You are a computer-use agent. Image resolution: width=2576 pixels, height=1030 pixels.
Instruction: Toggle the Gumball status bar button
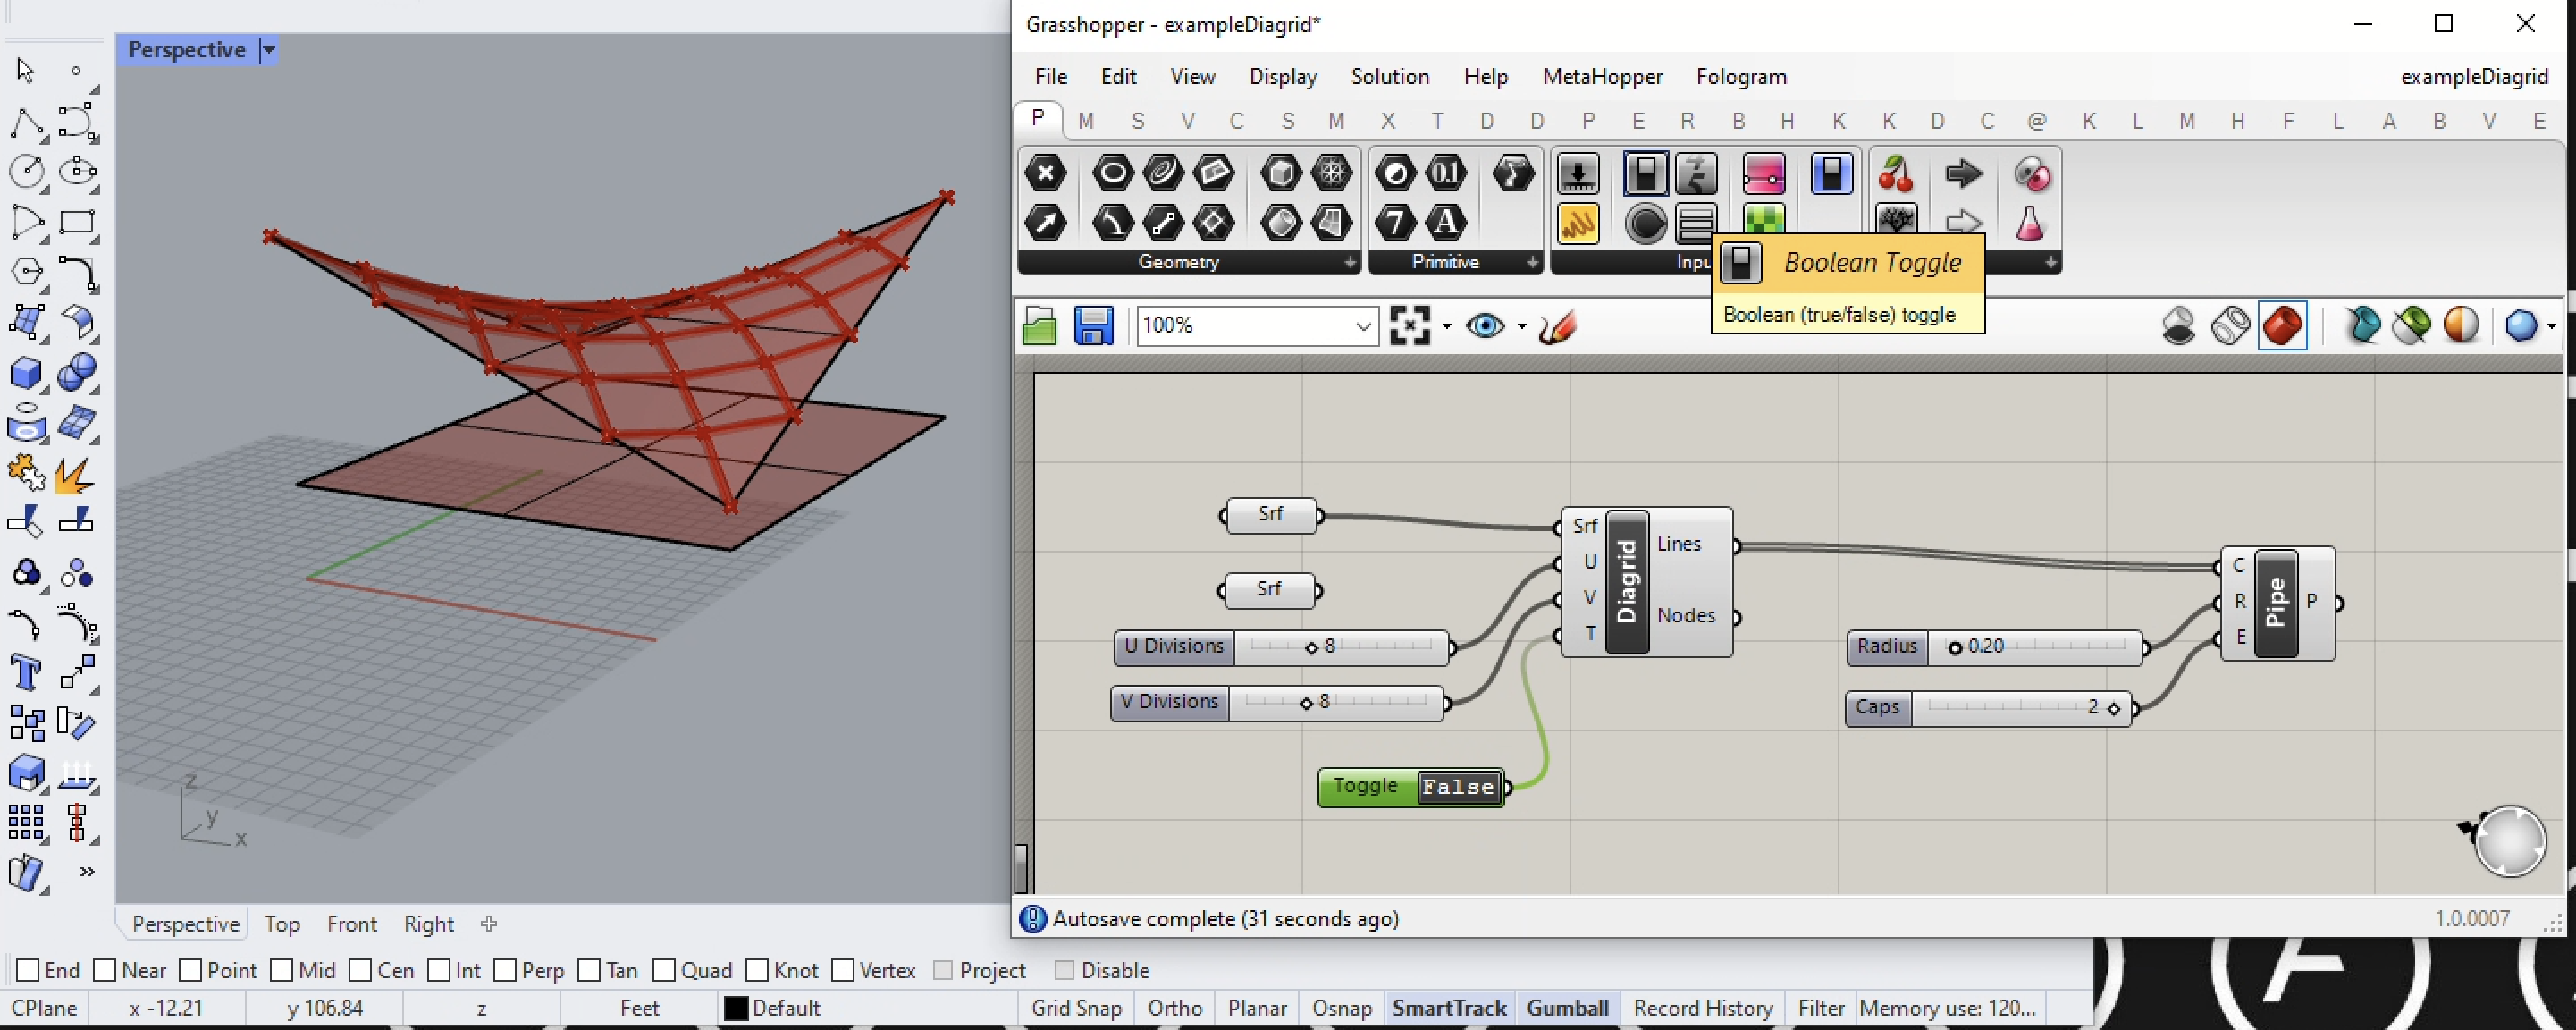1567,1008
